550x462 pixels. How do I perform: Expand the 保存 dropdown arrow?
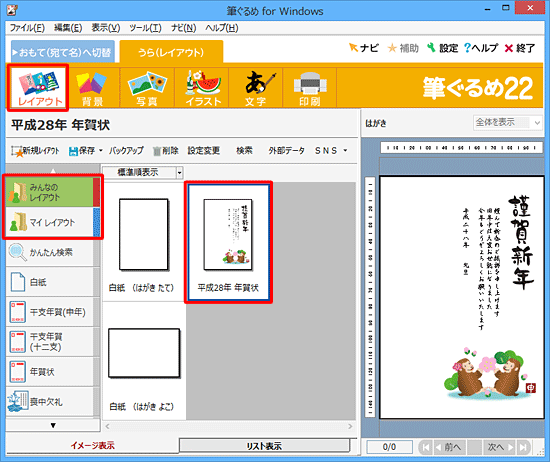coord(101,151)
